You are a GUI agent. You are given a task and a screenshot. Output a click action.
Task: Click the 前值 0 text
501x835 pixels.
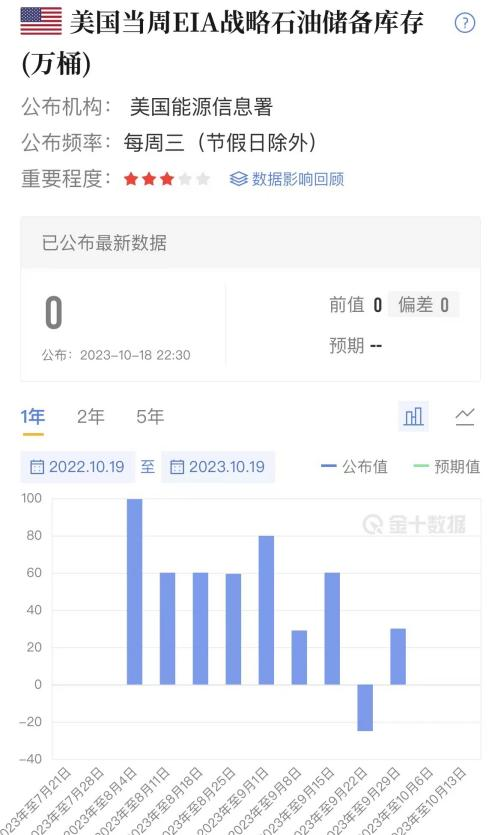coord(355,305)
